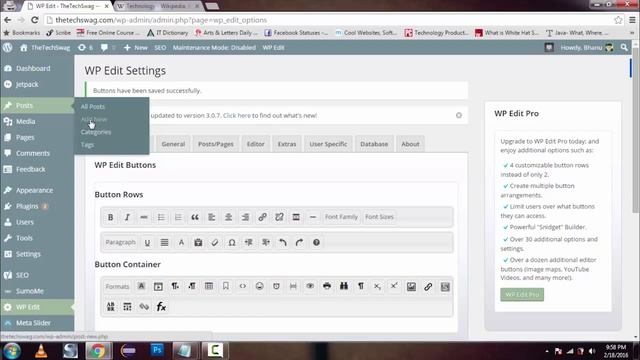The image size is (640, 360).
Task: Select the Subscript icon
Action: coord(377,286)
